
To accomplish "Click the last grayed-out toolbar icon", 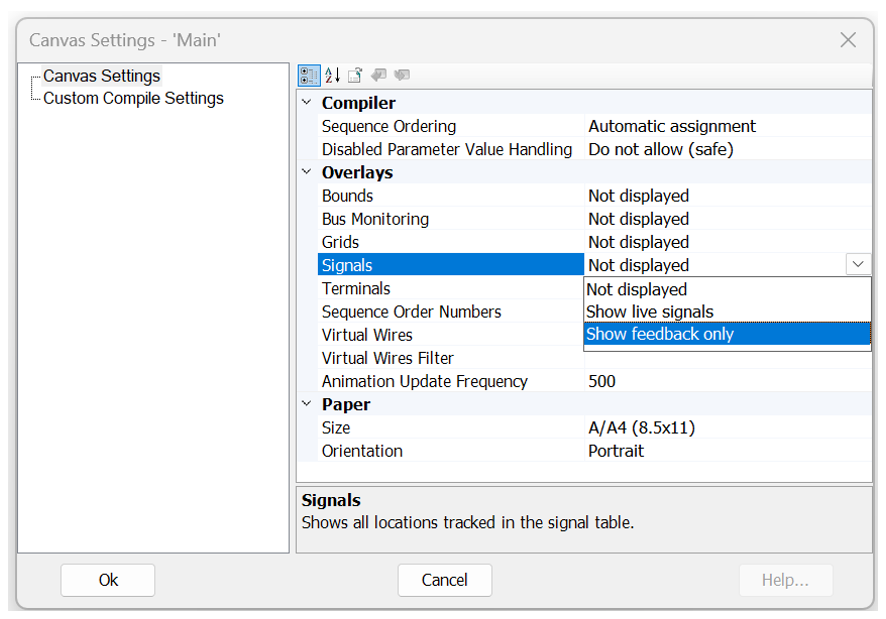I will point(402,76).
